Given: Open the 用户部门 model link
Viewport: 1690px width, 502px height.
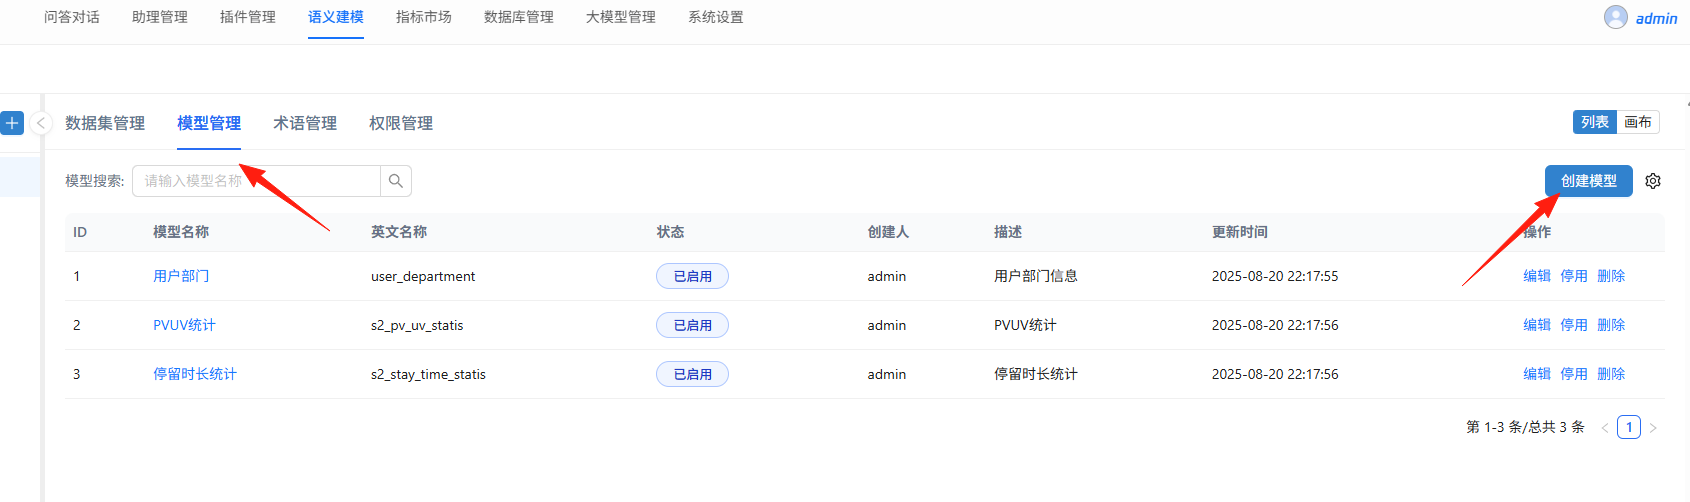Looking at the screenshot, I should (x=181, y=276).
